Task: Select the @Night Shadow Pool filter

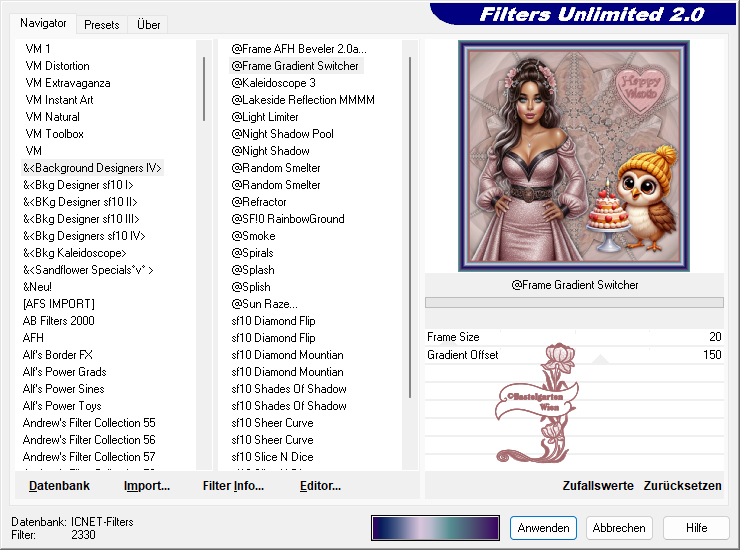Action: click(x=282, y=134)
